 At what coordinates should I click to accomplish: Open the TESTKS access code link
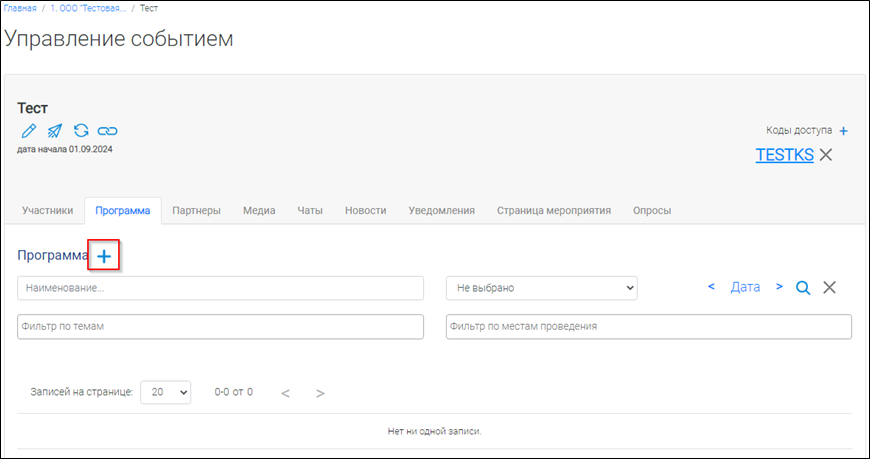[784, 155]
